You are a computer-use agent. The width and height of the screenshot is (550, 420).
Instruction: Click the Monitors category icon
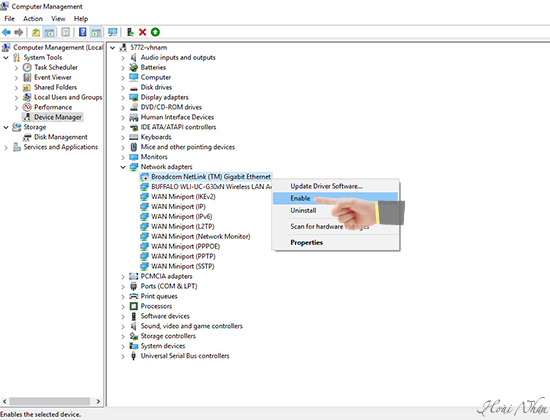pyautogui.click(x=133, y=157)
